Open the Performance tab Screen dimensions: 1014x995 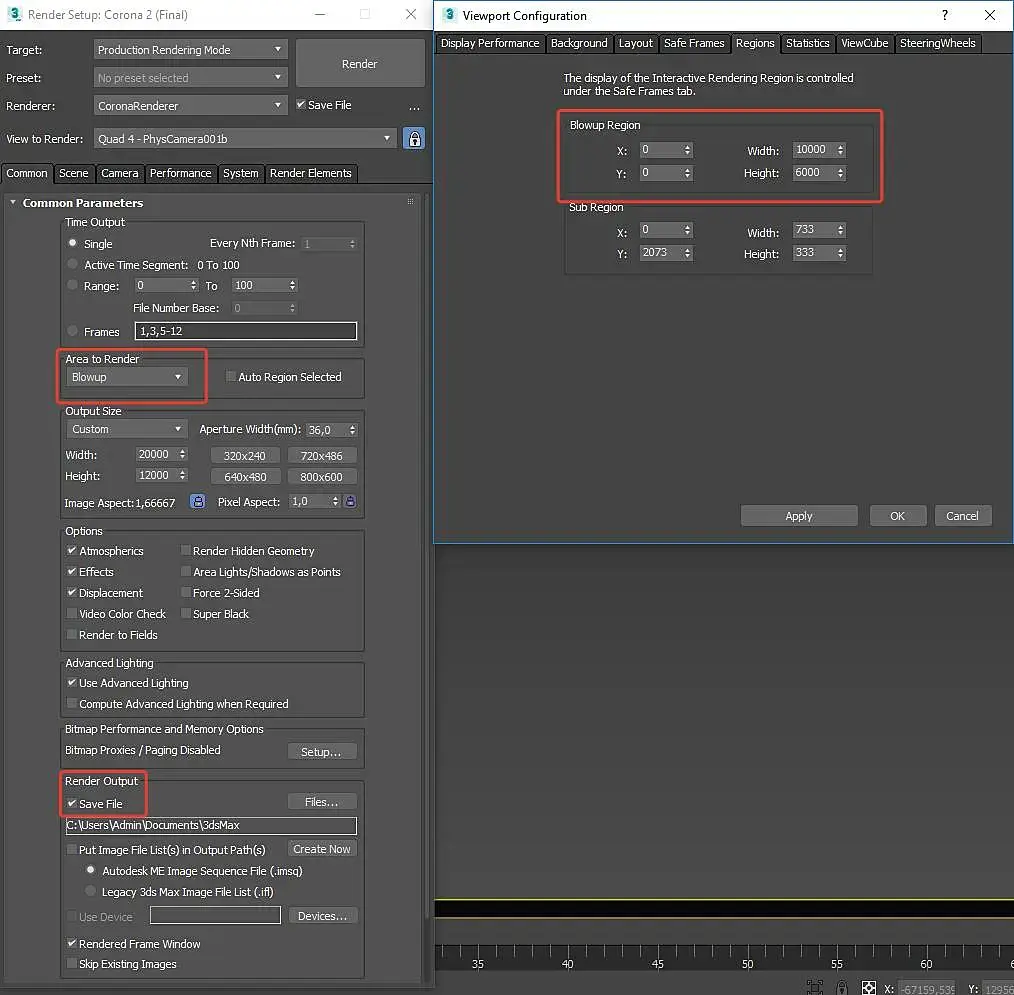[x=180, y=173]
